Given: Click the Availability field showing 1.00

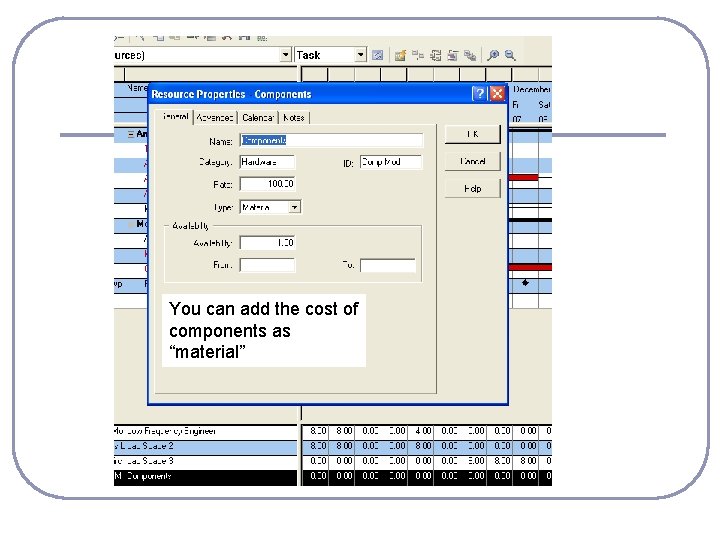Looking at the screenshot, I should pos(267,243).
